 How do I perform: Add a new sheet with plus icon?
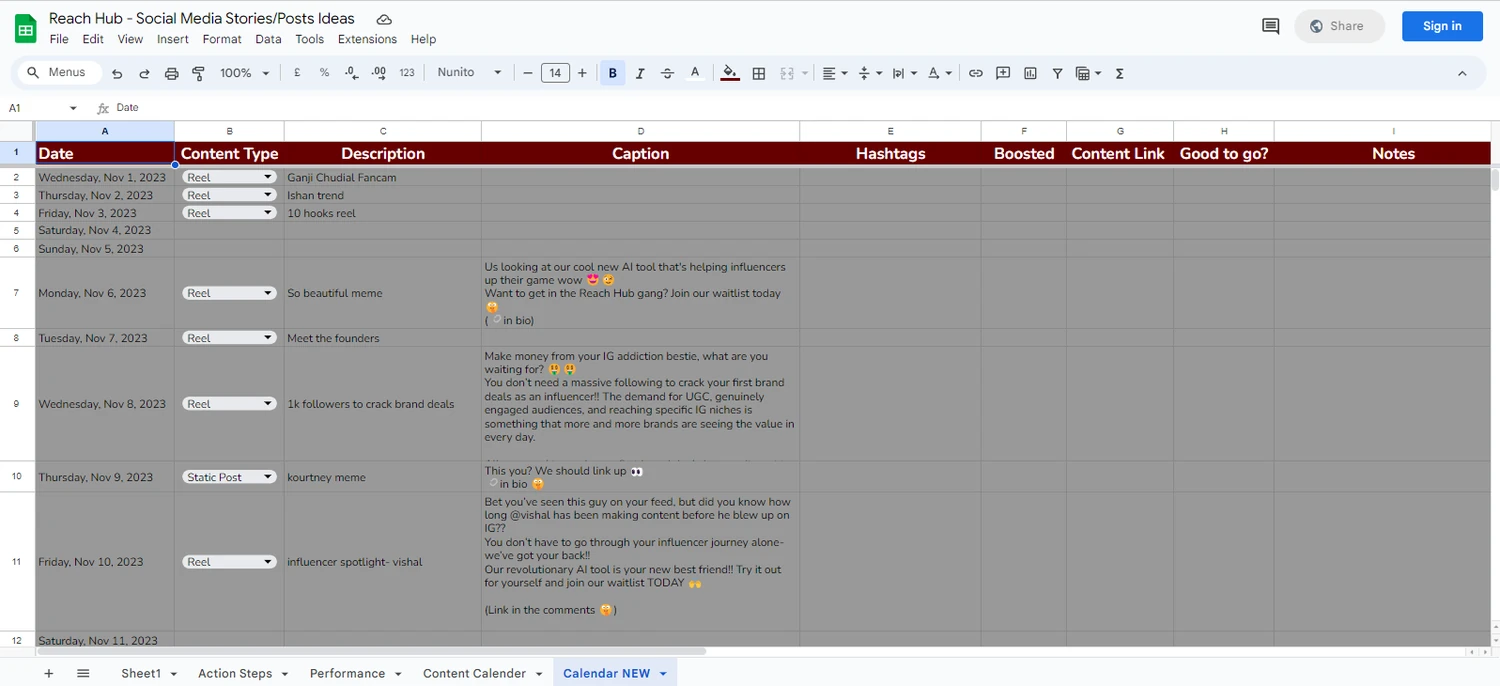click(48, 673)
